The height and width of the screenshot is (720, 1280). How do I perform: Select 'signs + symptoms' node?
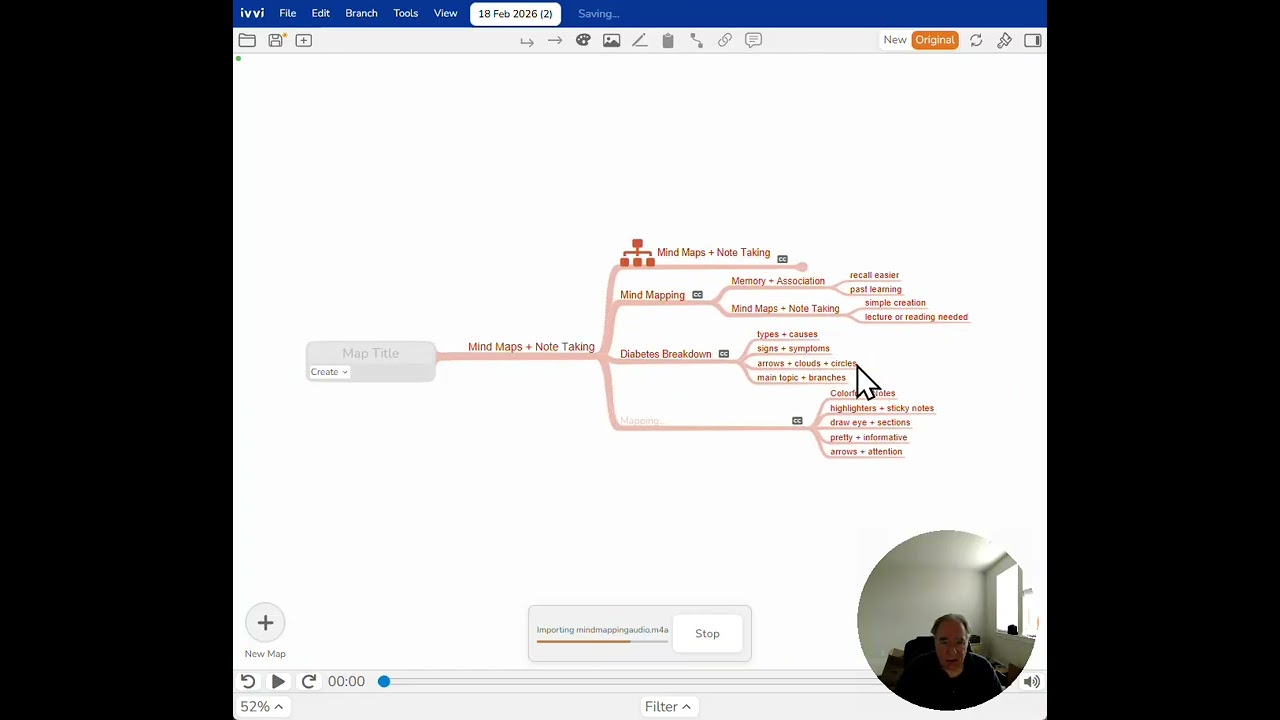[793, 349]
